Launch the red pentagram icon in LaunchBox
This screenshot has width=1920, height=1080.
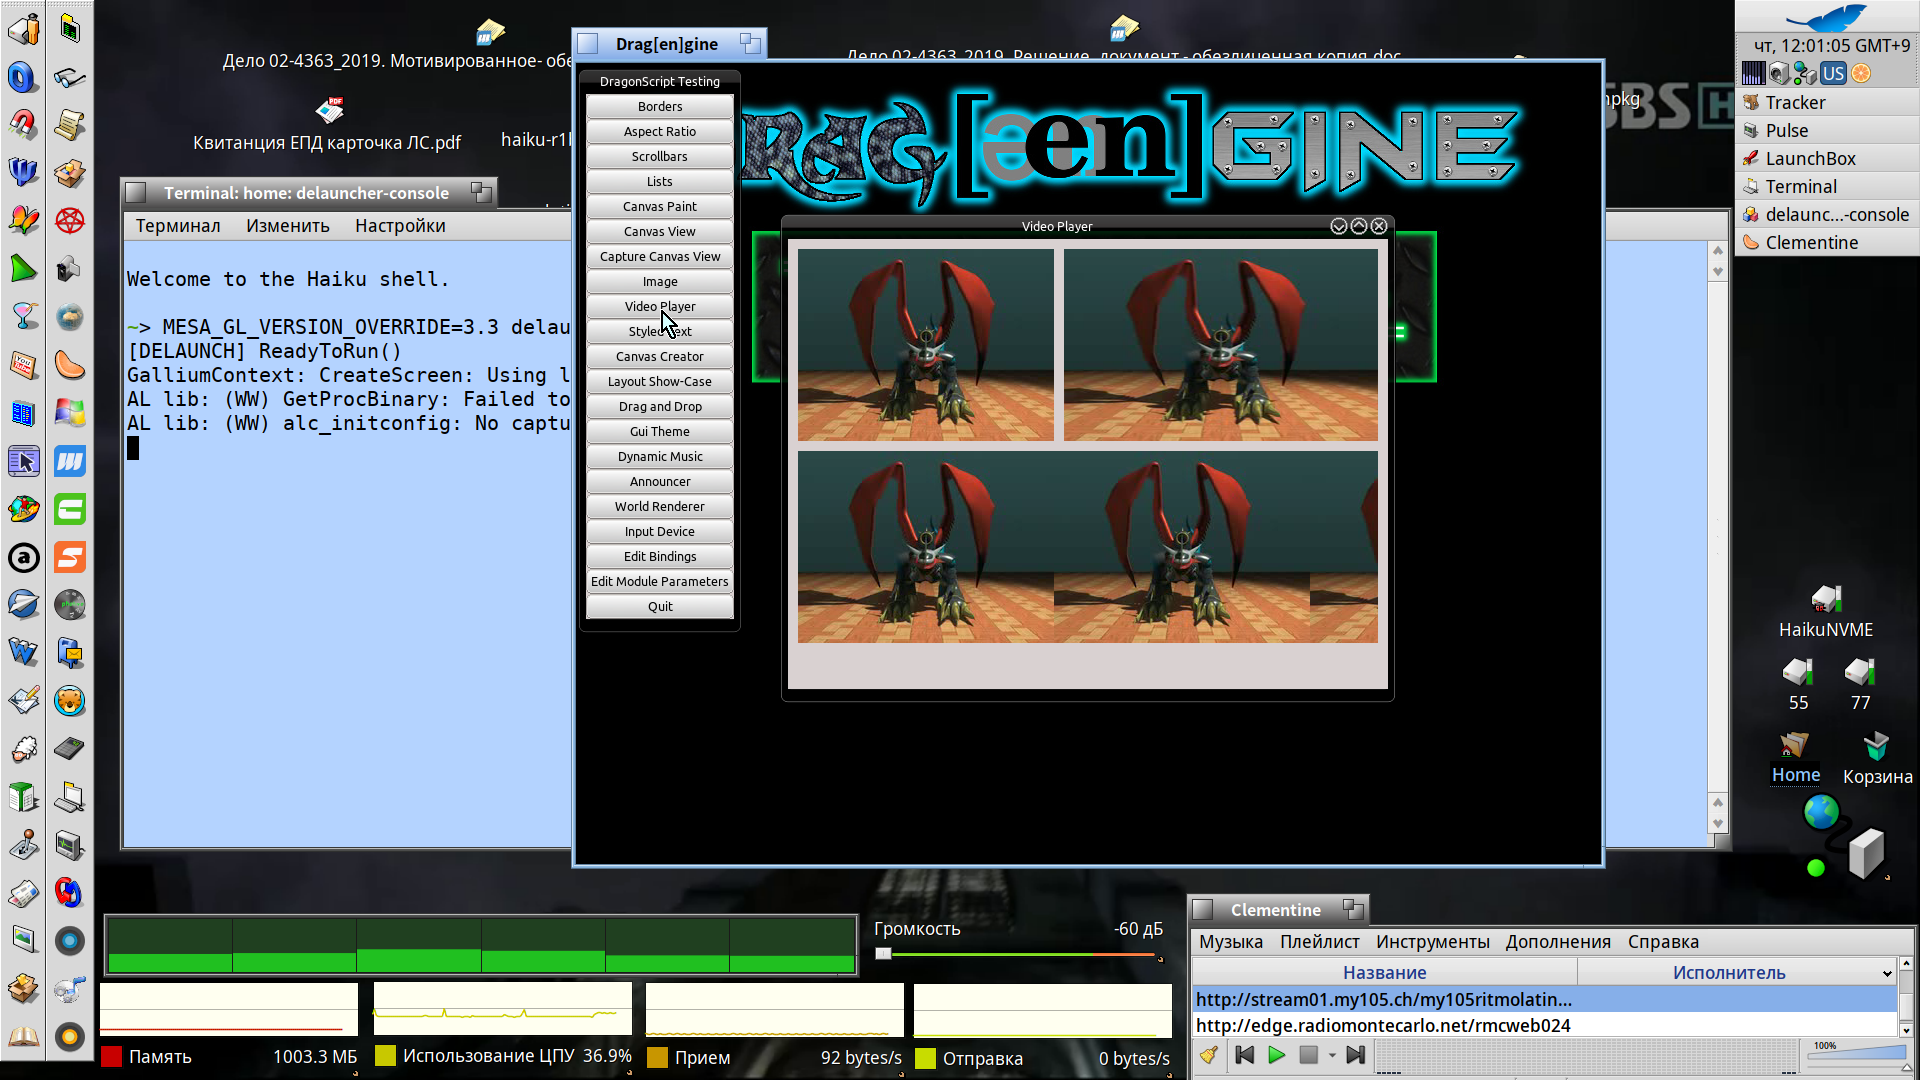click(x=69, y=221)
